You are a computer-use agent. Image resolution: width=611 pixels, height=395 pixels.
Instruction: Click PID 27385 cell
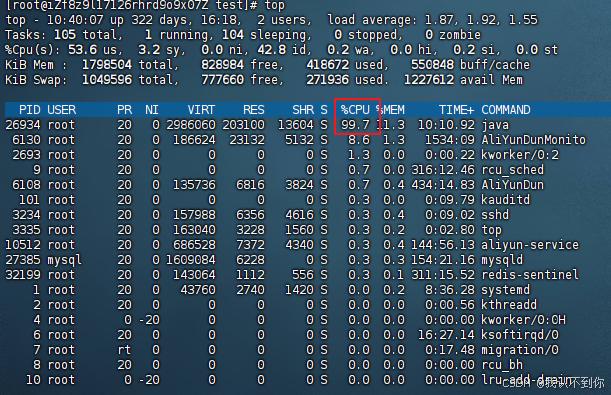tap(23, 260)
